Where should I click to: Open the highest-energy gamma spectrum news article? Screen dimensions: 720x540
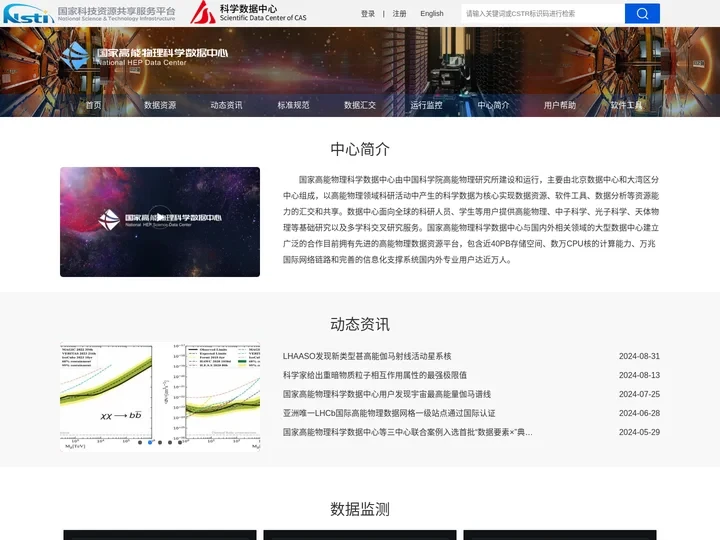[x=387, y=394]
